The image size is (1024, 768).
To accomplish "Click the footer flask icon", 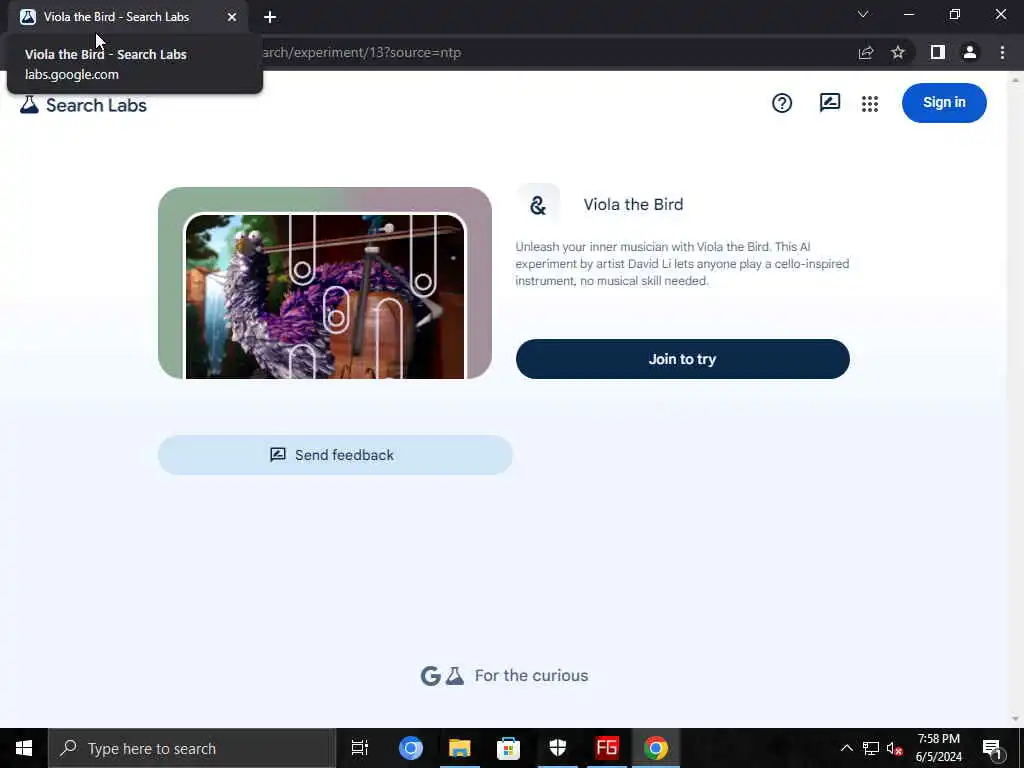I will (455, 676).
